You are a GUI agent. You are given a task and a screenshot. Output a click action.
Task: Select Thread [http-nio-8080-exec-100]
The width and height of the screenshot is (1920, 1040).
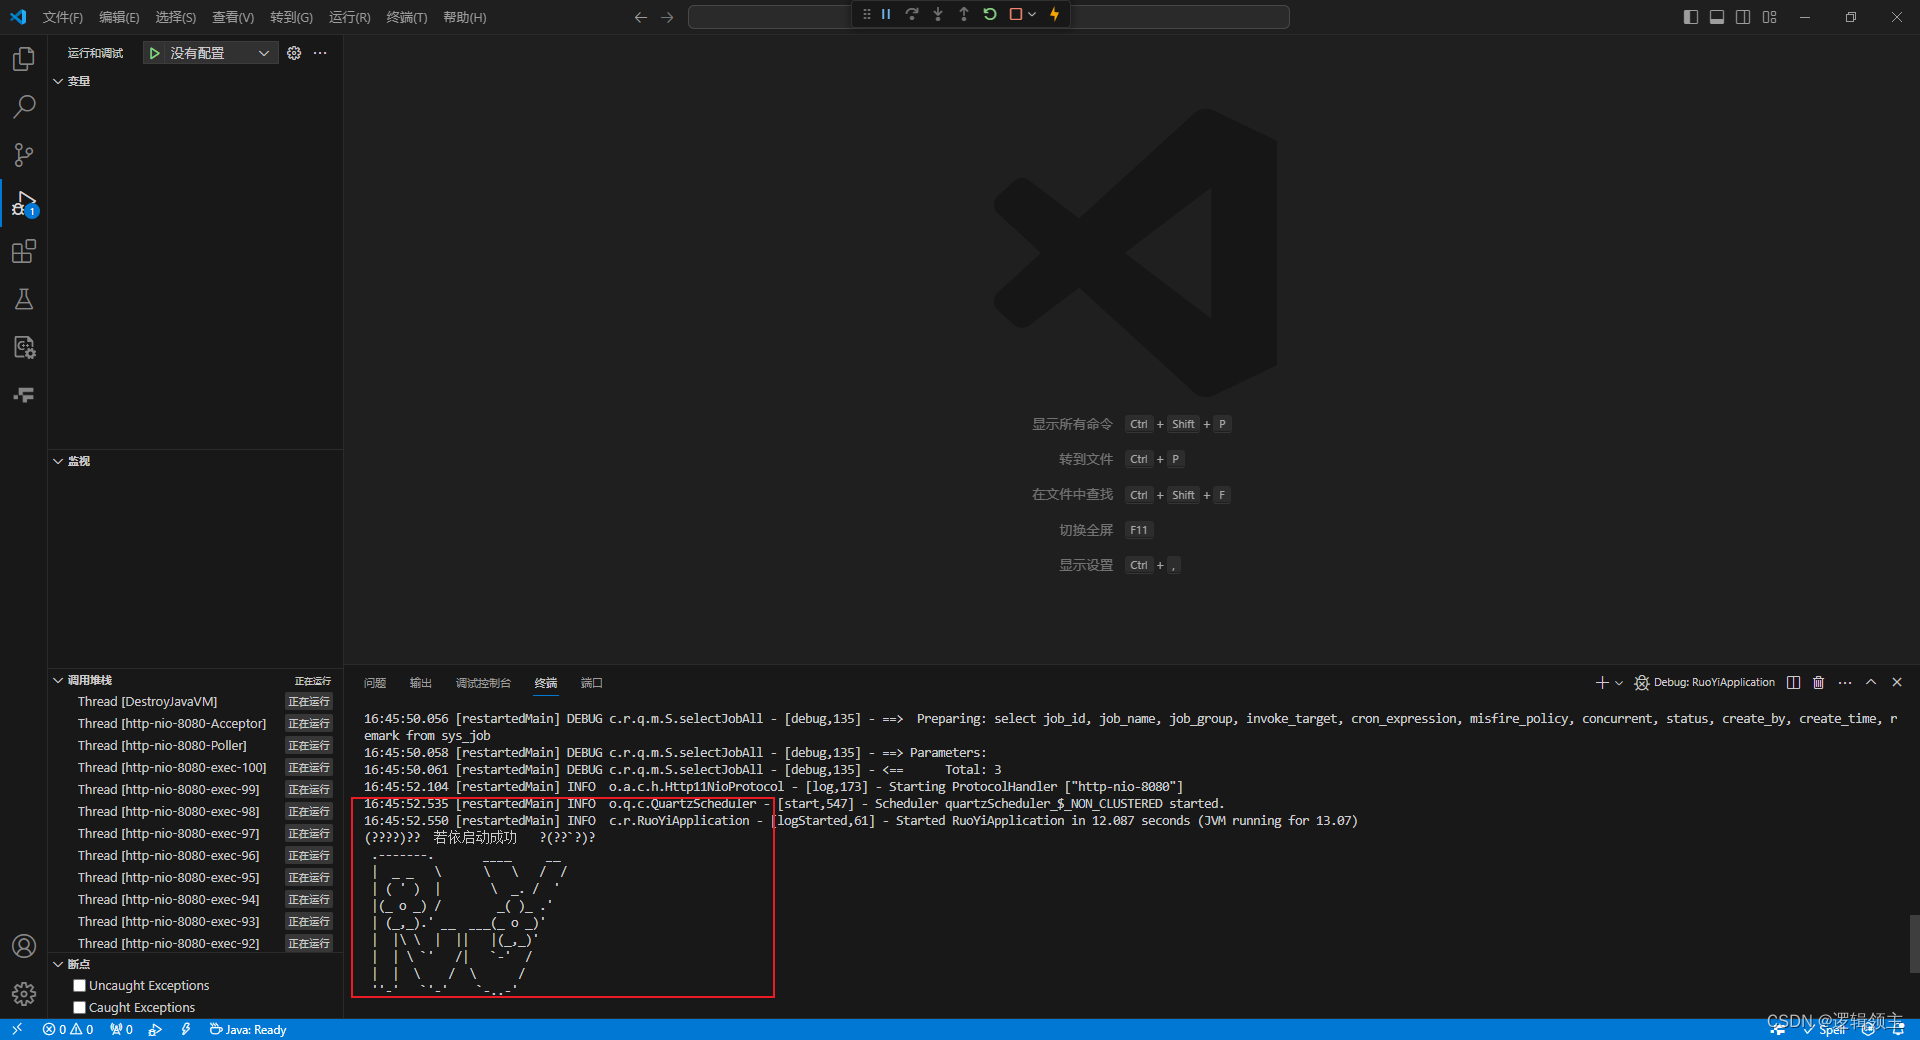(x=195, y=767)
